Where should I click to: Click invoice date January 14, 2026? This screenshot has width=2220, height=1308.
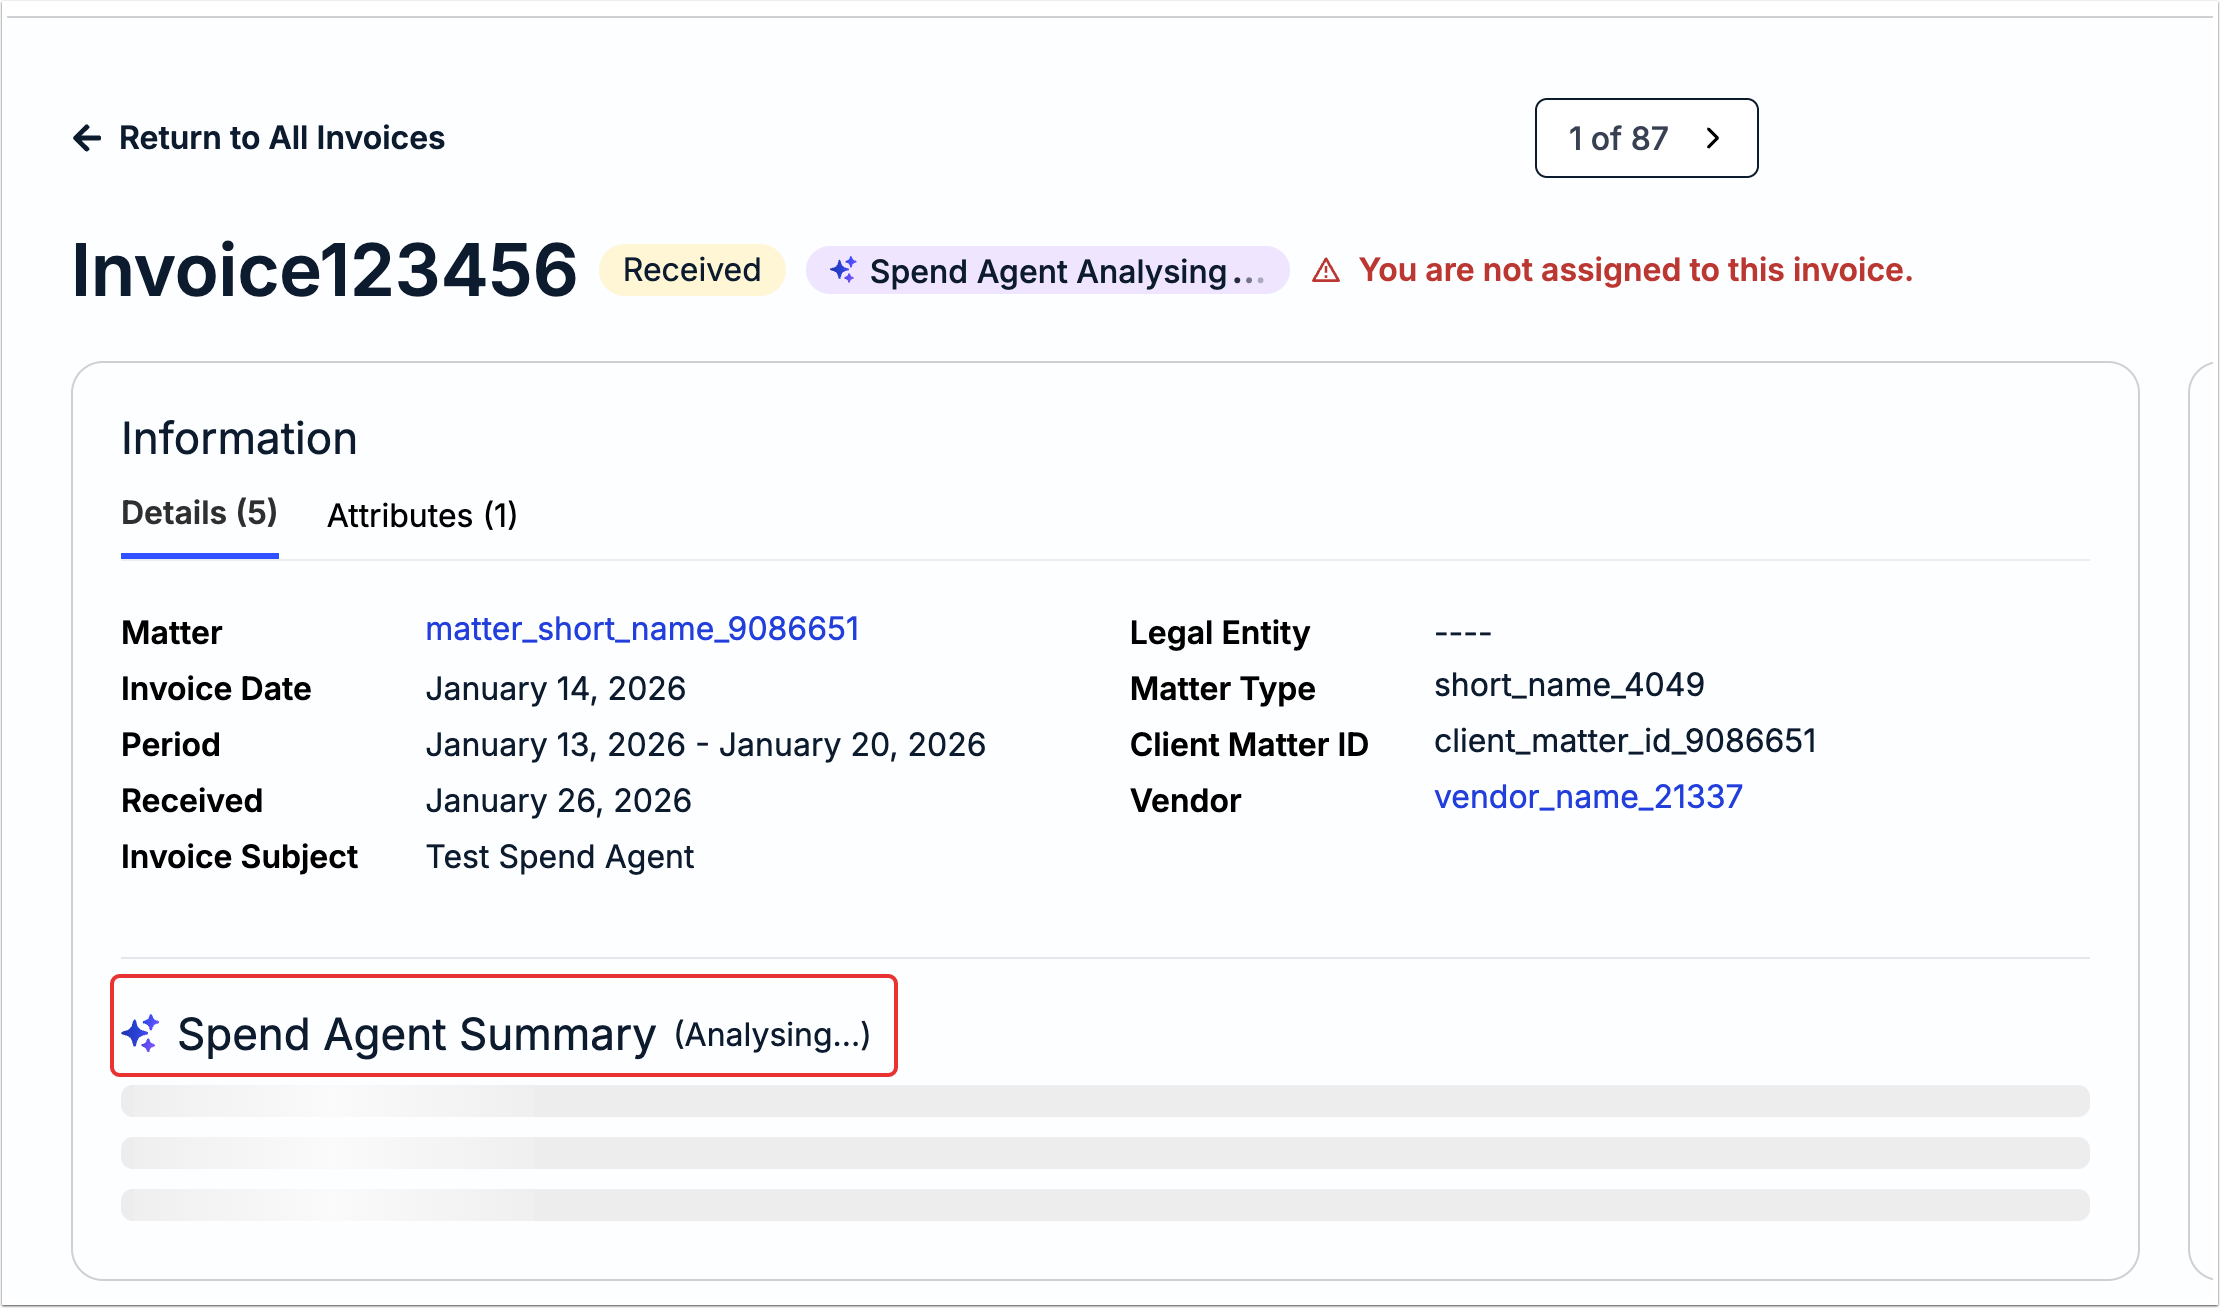(556, 689)
